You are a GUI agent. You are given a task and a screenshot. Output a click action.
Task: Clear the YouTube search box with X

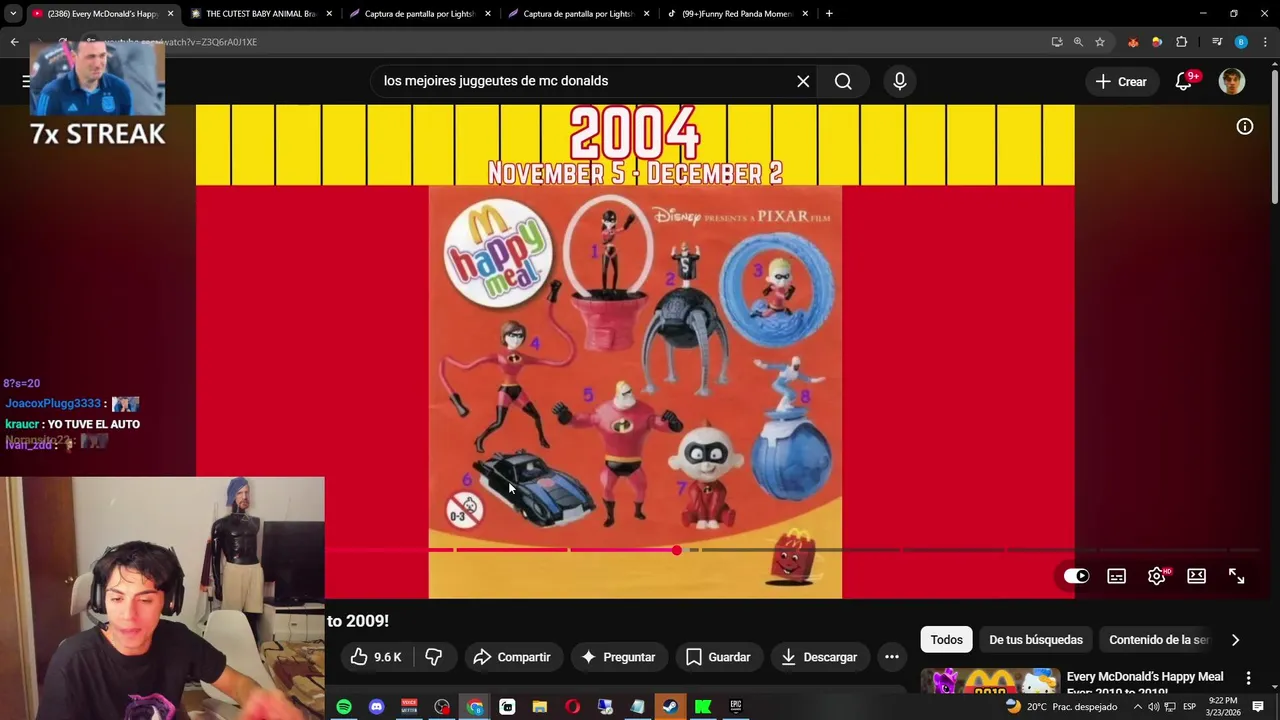pyautogui.click(x=803, y=81)
